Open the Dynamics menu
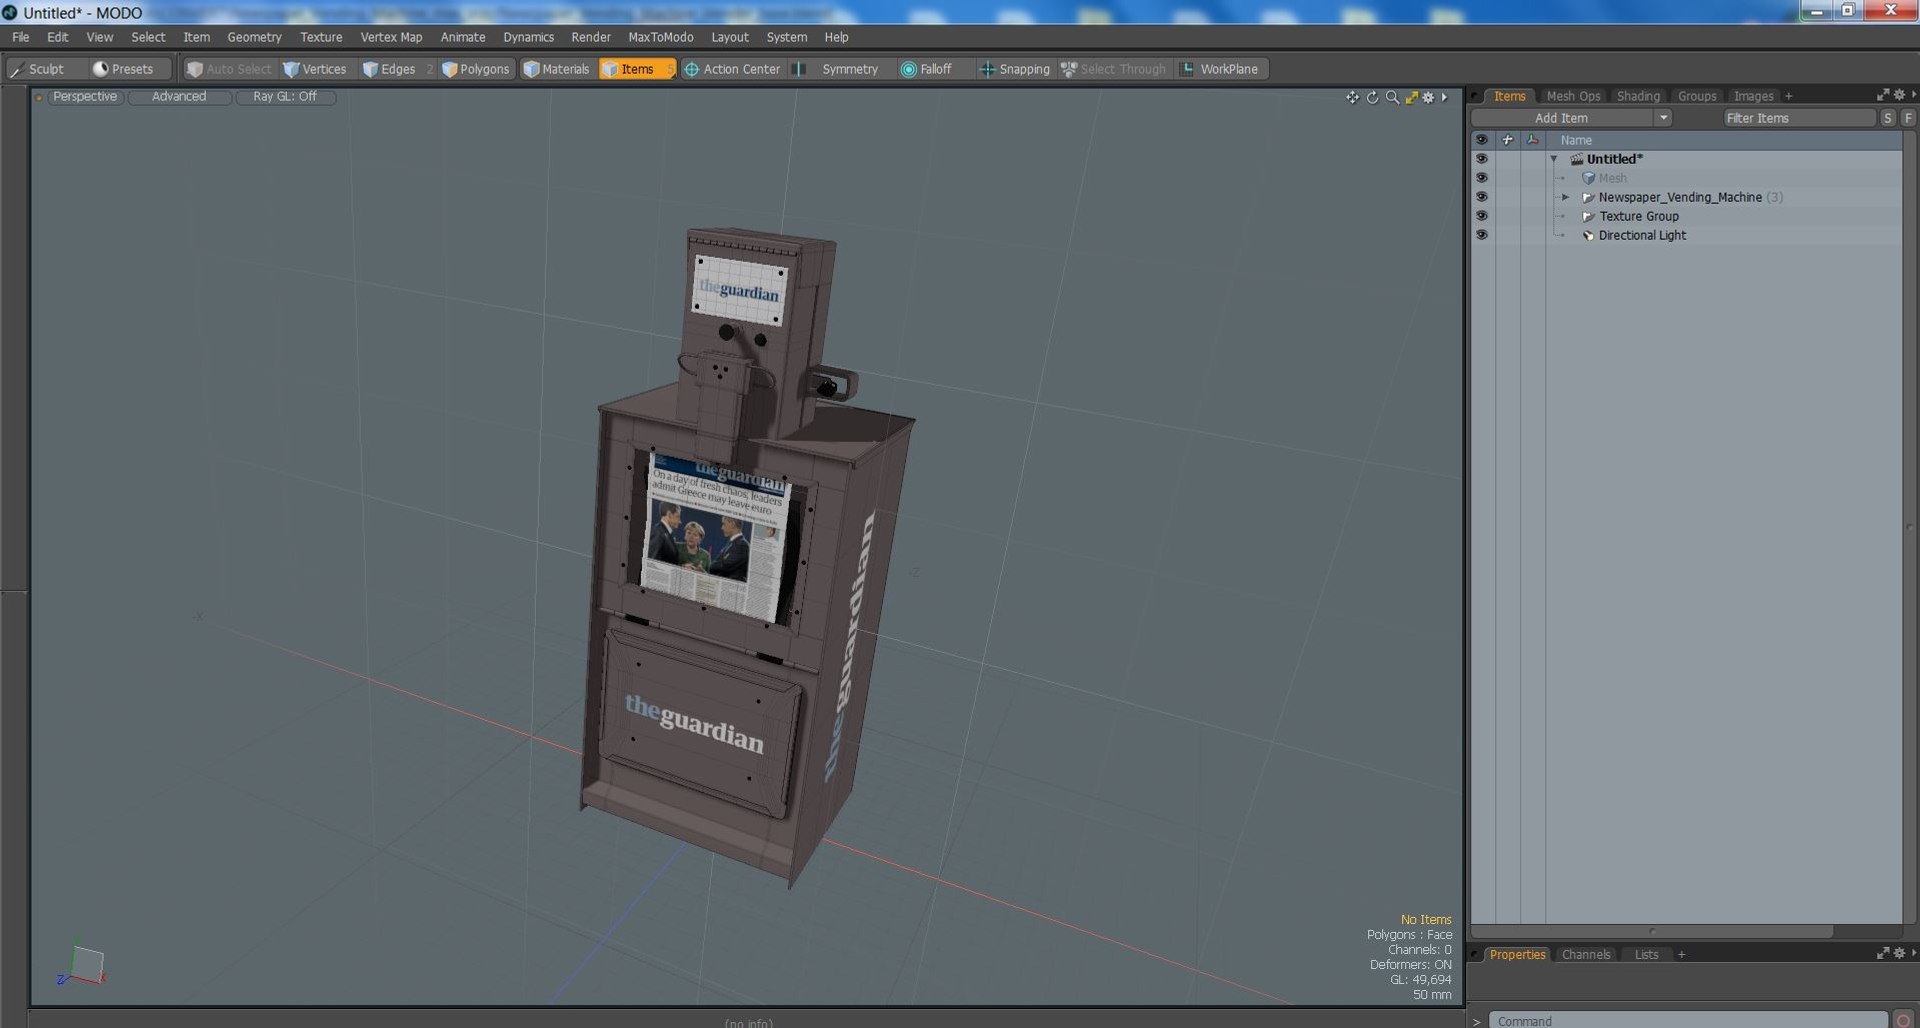 coord(528,37)
